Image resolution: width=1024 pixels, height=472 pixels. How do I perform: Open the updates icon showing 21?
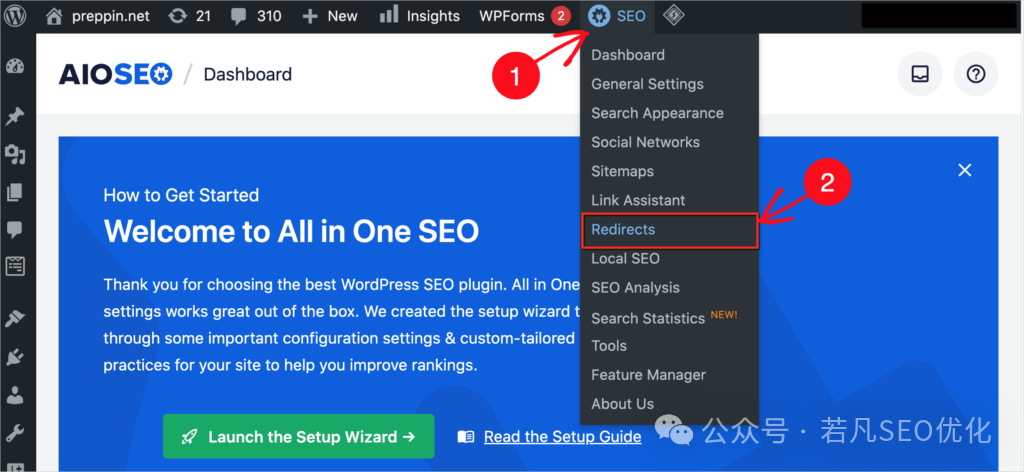189,16
